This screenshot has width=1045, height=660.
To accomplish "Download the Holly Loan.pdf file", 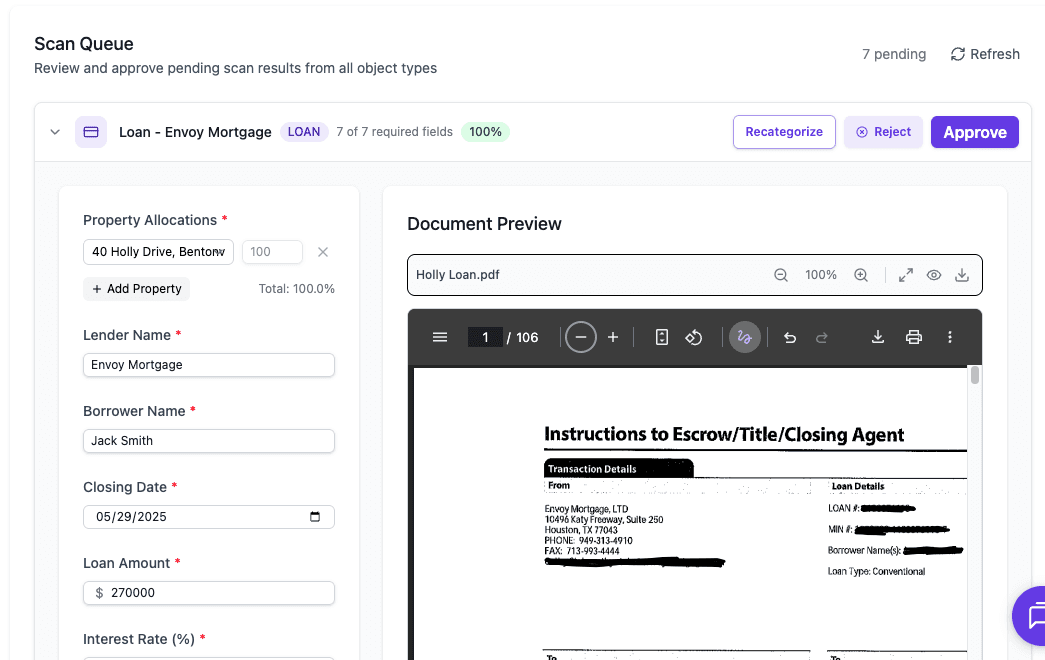I will (962, 274).
